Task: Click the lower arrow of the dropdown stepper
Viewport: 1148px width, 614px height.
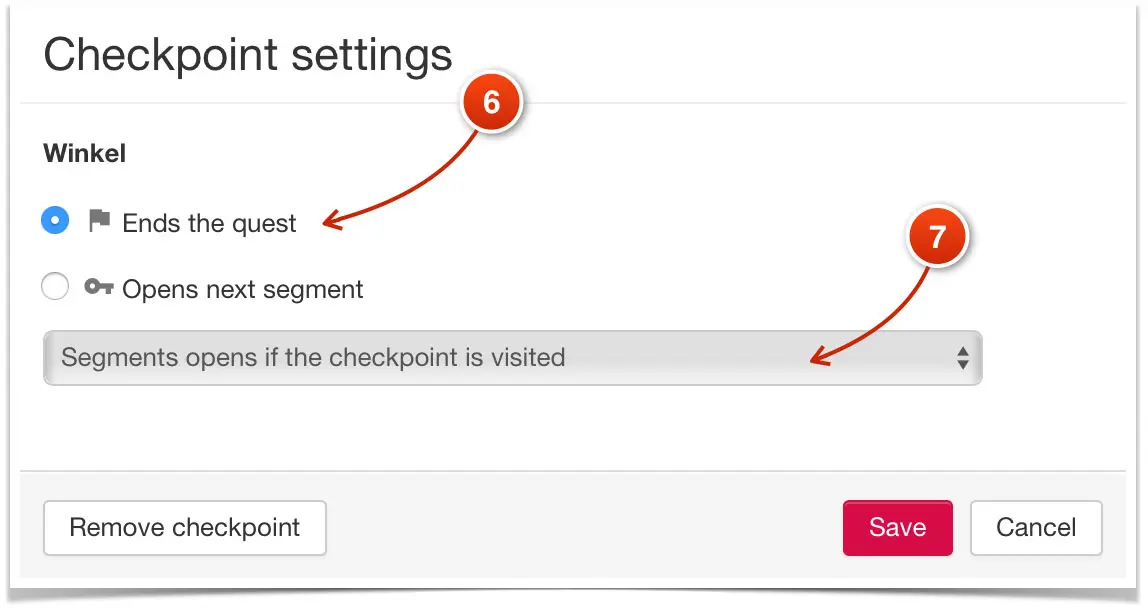Action: (x=963, y=364)
